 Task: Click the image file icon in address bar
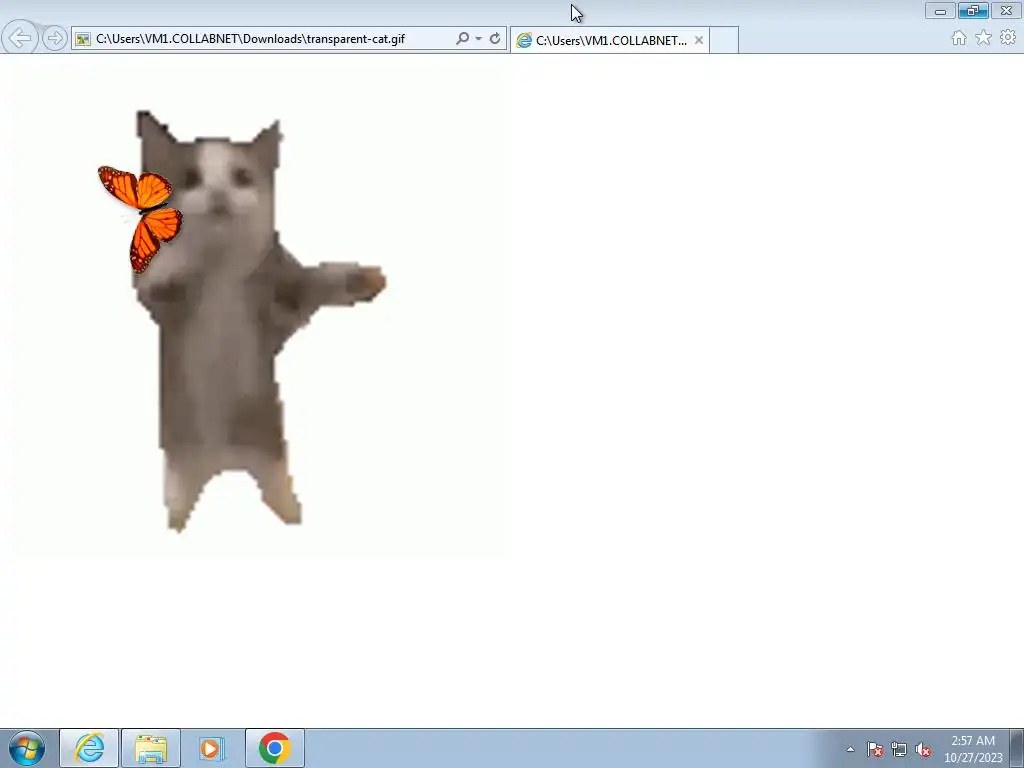(x=83, y=39)
